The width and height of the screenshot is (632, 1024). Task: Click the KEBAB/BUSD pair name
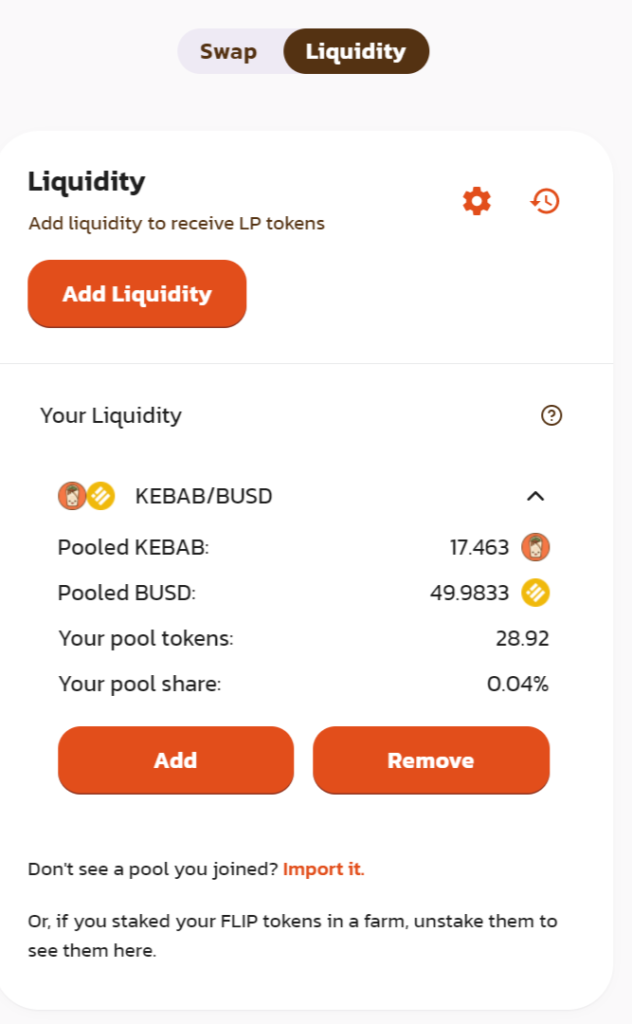[x=204, y=496]
